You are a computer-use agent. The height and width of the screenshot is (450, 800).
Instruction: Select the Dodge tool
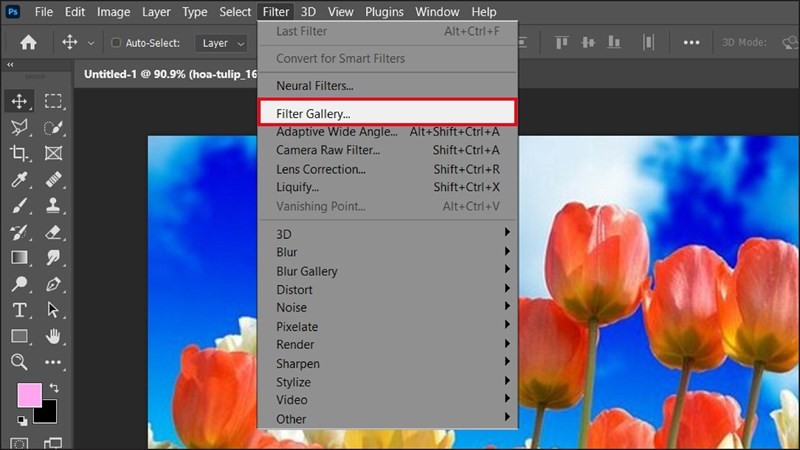[x=19, y=284]
